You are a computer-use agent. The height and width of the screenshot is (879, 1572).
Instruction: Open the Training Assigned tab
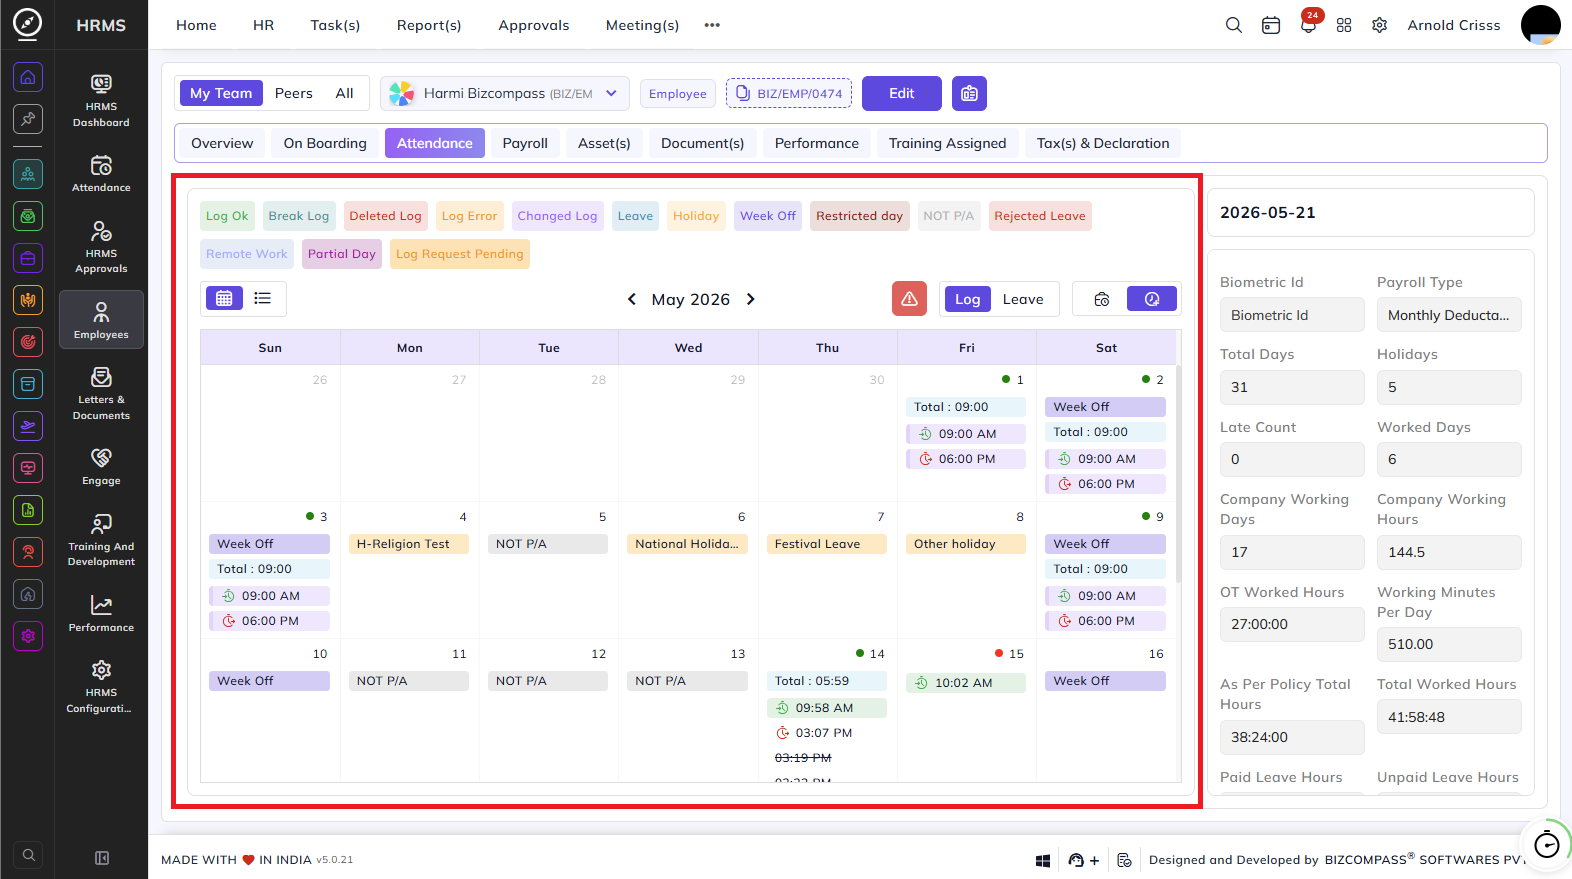[947, 143]
